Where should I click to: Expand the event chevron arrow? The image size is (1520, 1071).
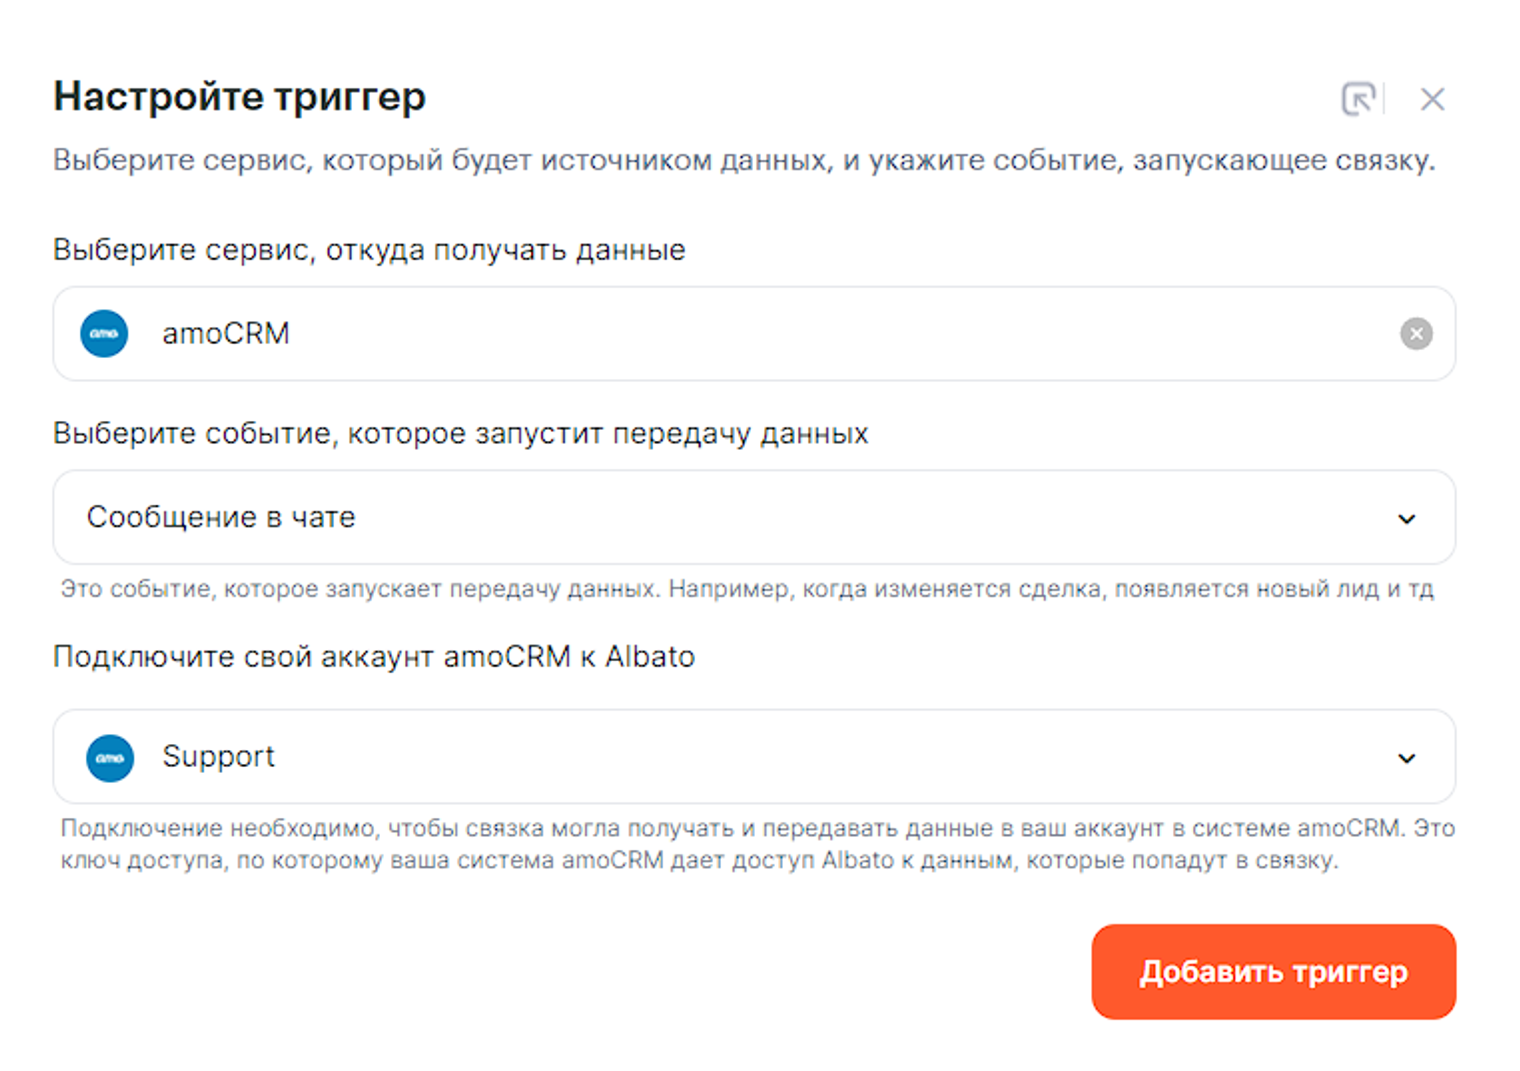click(x=1406, y=519)
